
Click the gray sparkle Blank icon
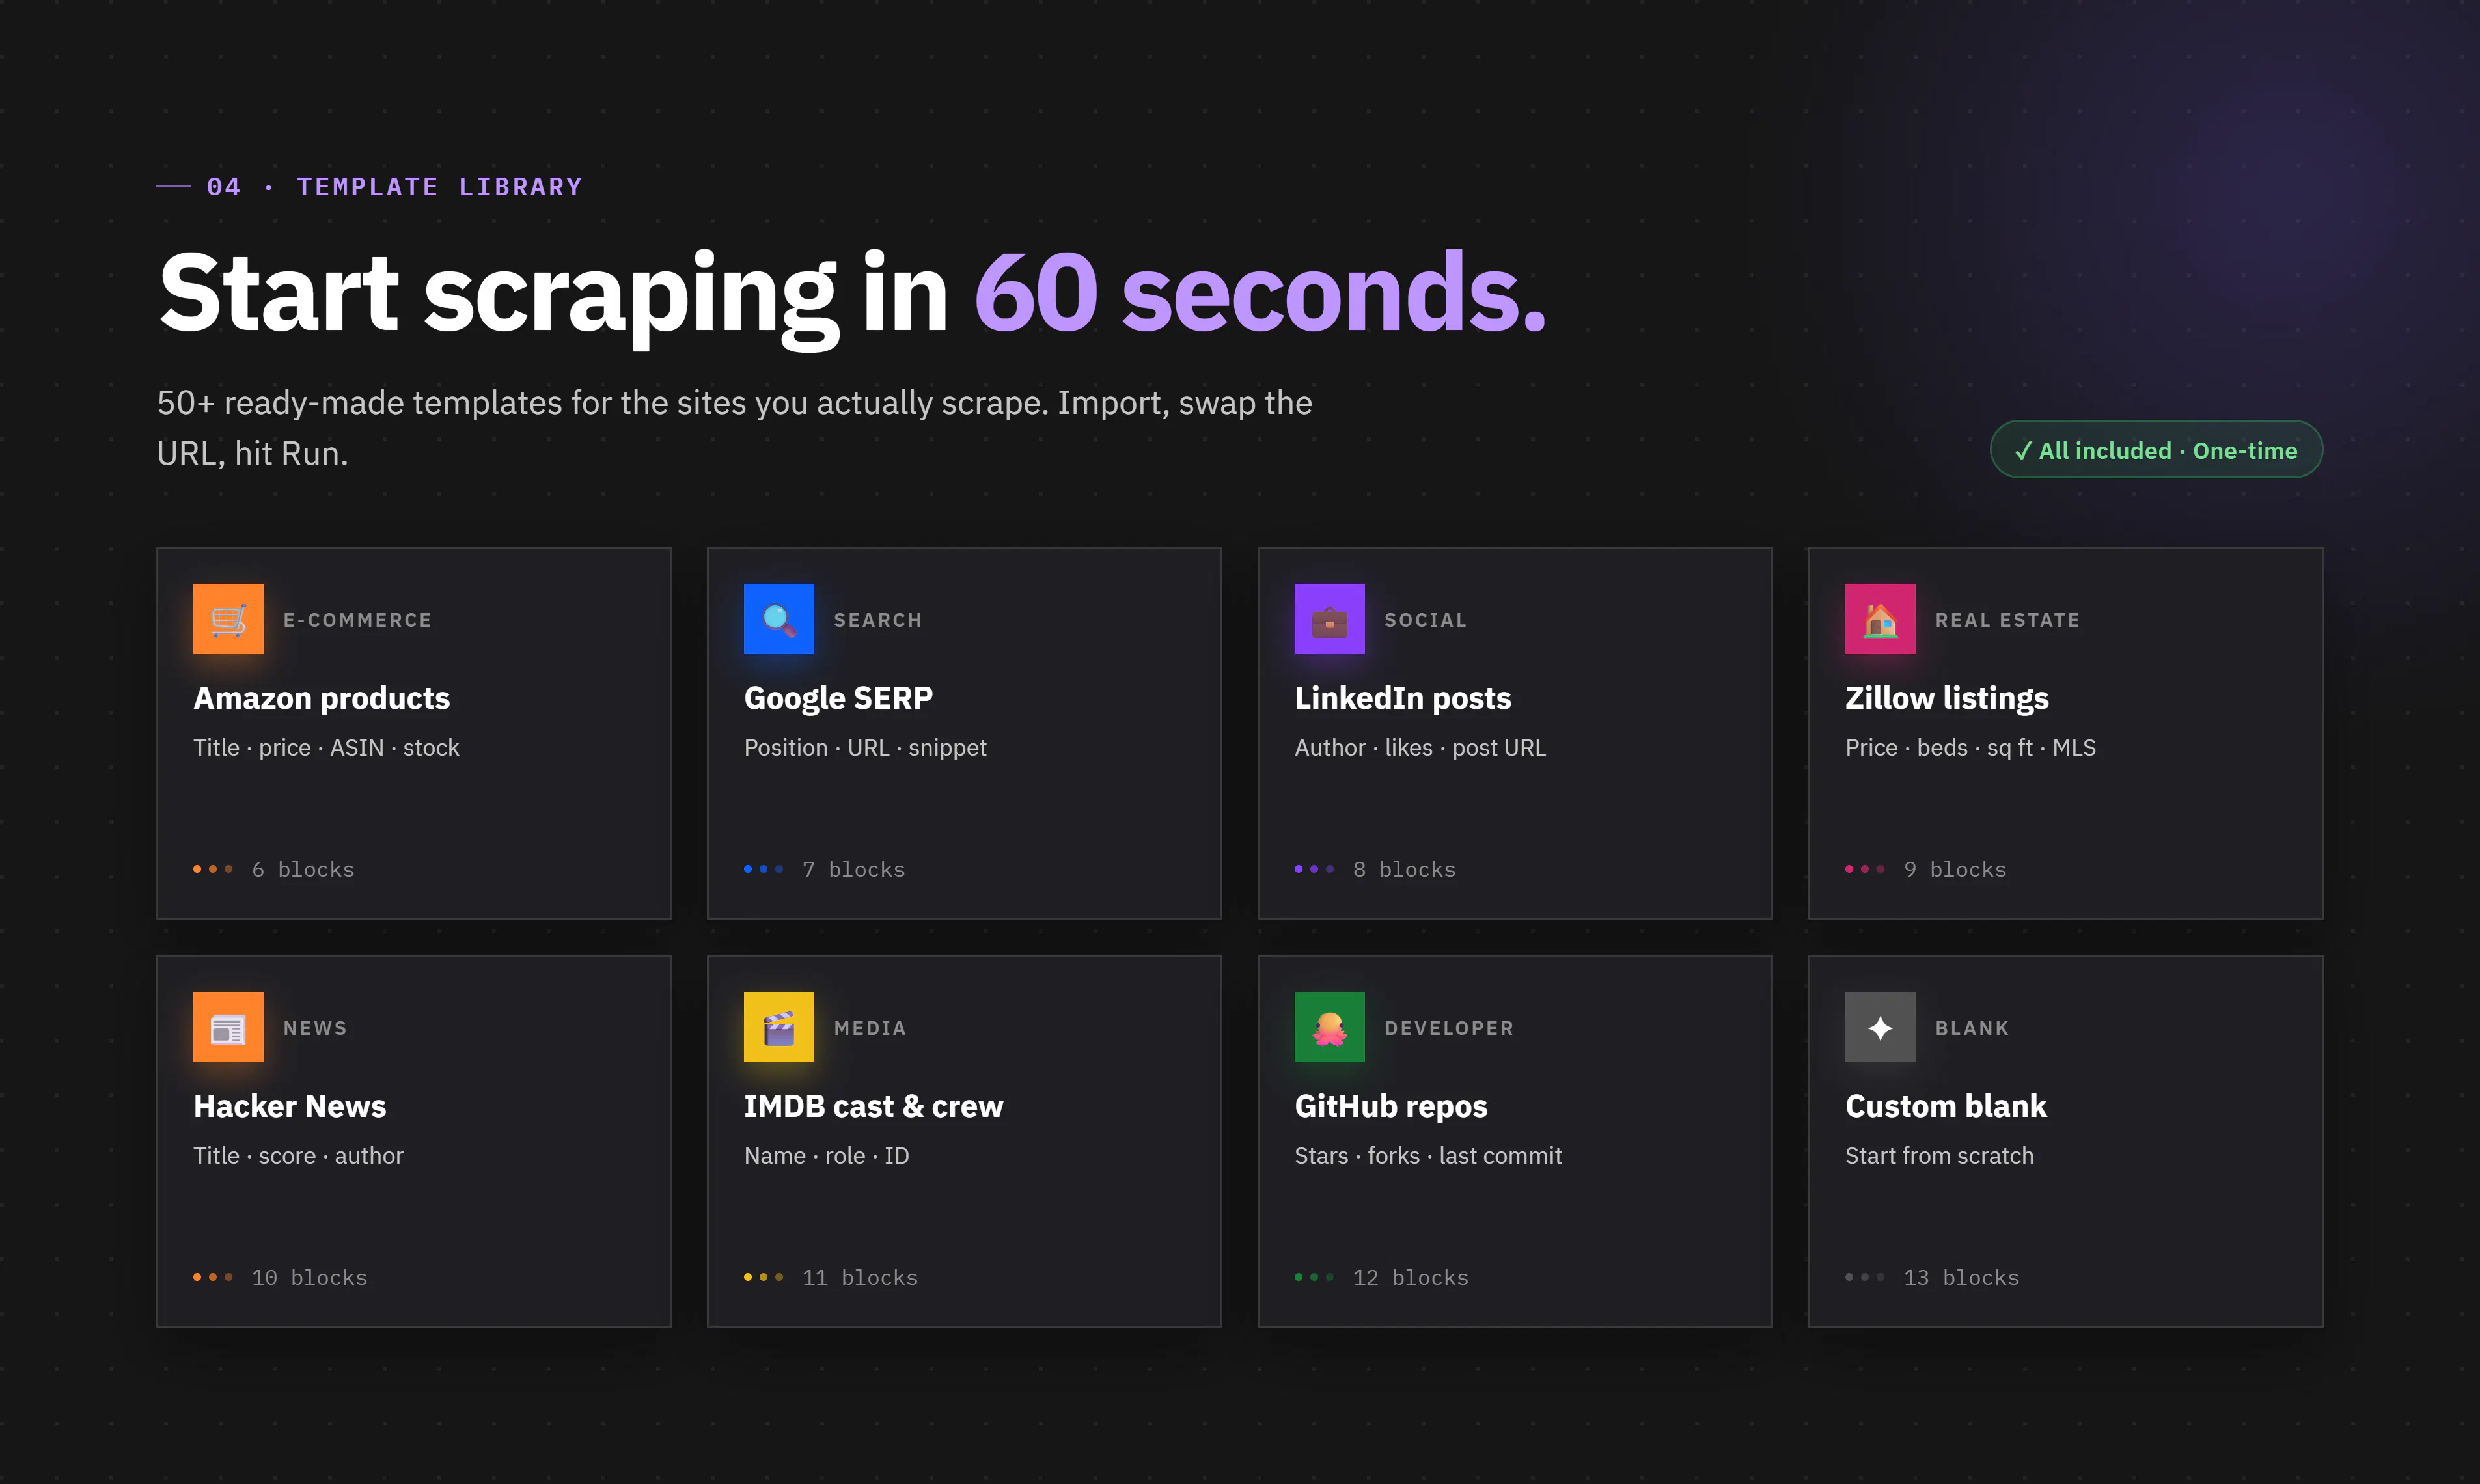[x=1880, y=1027]
